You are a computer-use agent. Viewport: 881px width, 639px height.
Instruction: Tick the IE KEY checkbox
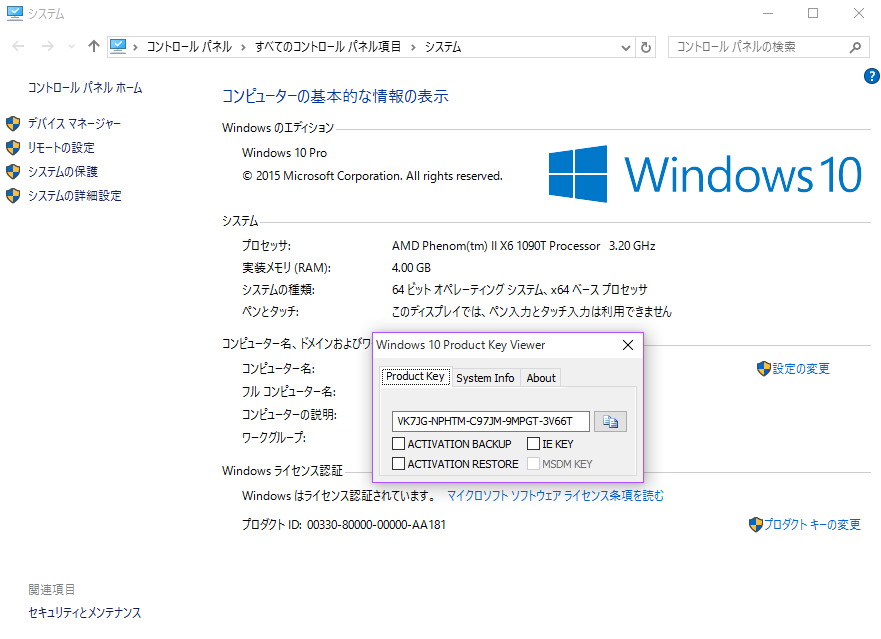[533, 444]
